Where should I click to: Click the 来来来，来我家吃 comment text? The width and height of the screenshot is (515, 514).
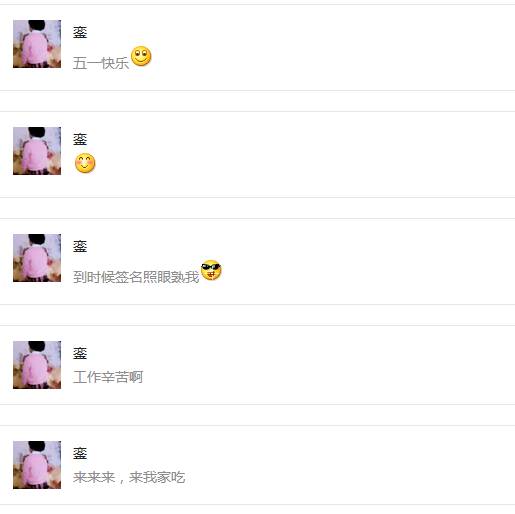pos(129,477)
